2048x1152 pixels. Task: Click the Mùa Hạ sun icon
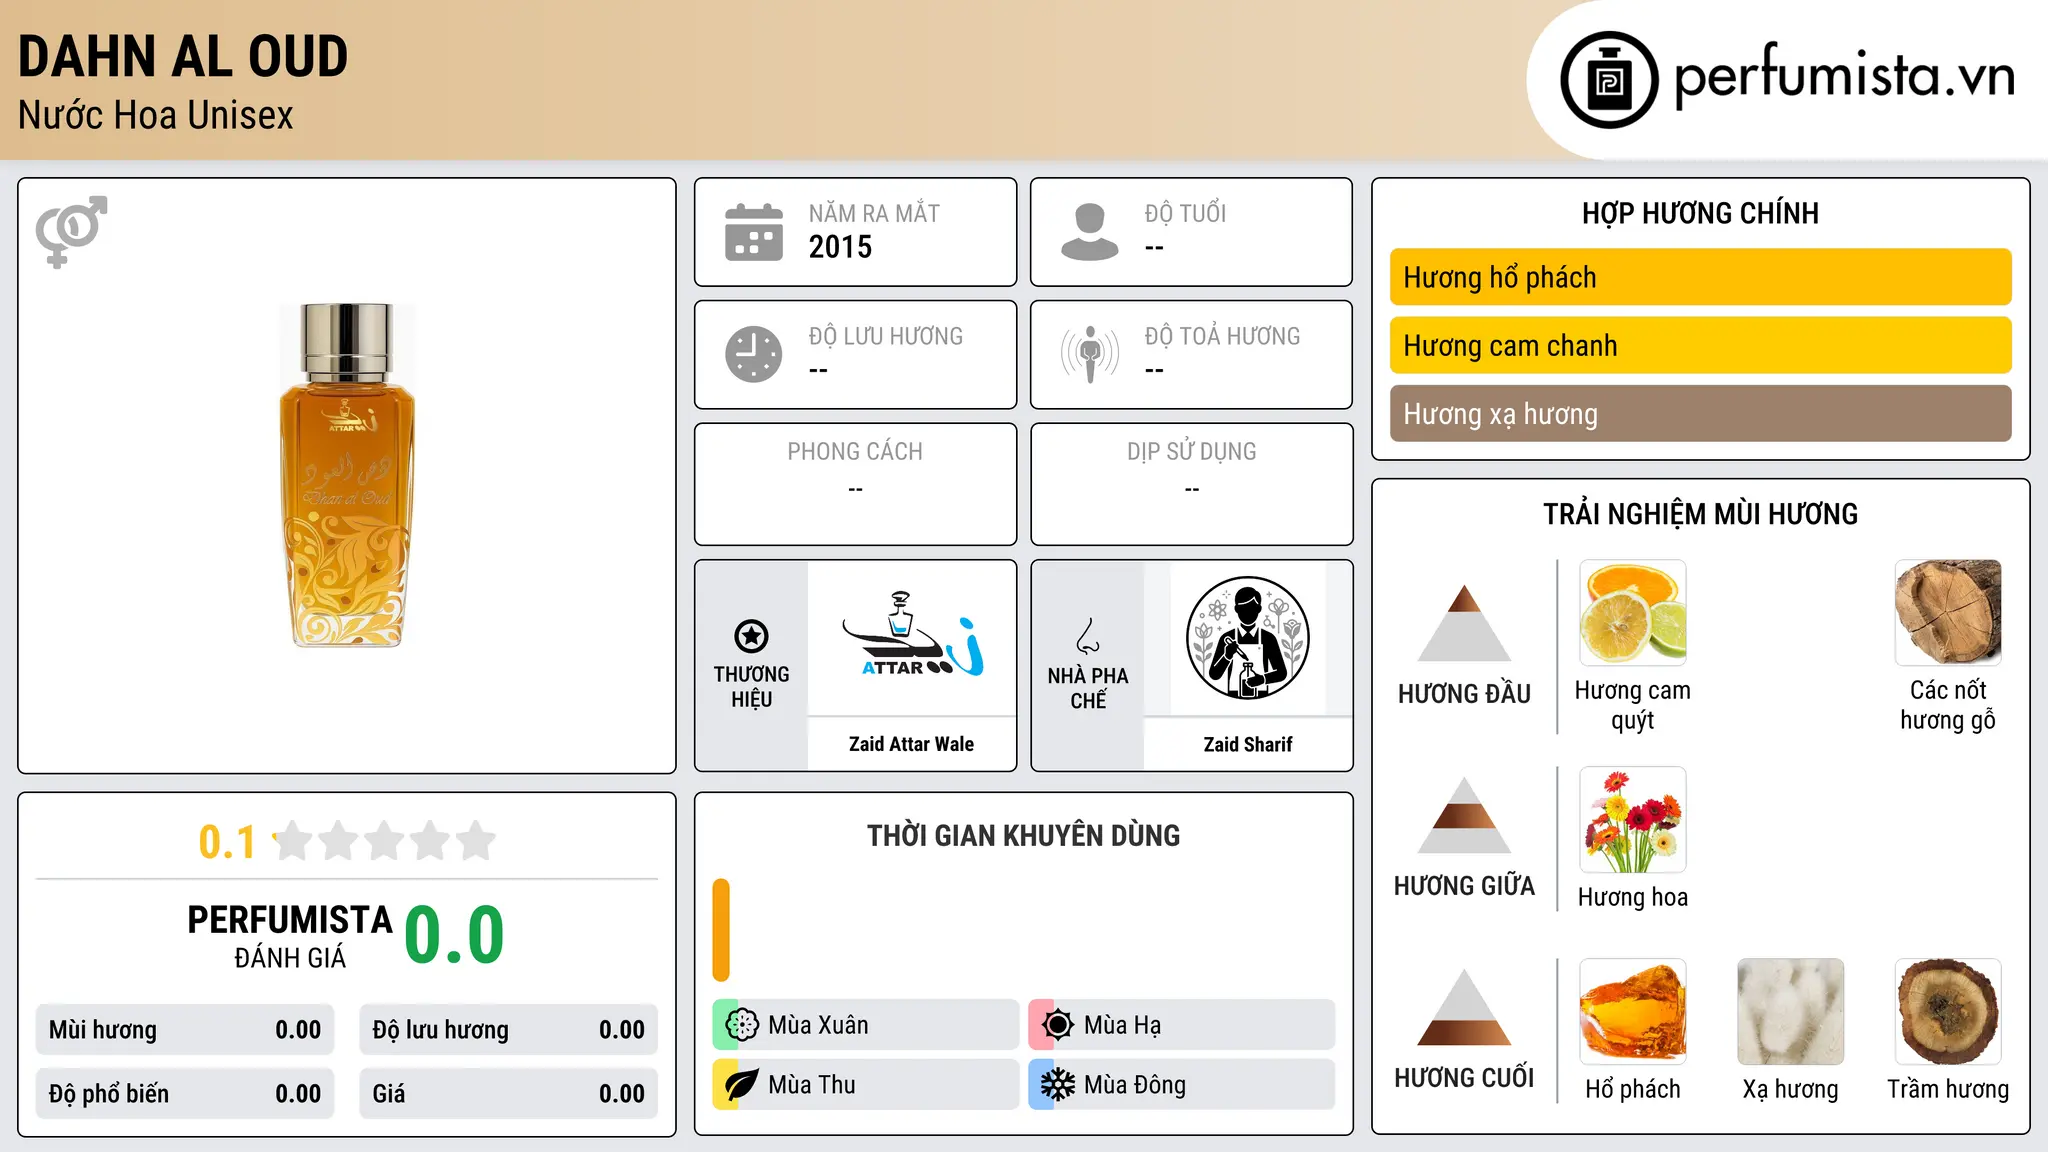[x=1058, y=1025]
